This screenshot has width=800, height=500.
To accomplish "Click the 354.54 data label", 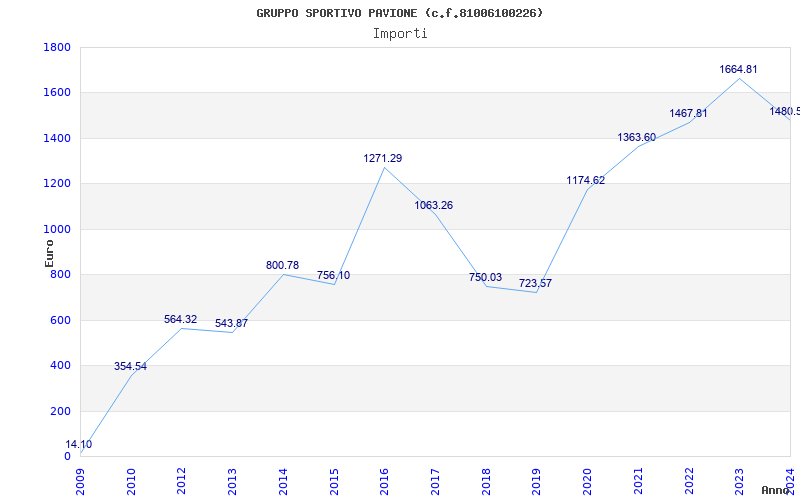I will tap(130, 366).
